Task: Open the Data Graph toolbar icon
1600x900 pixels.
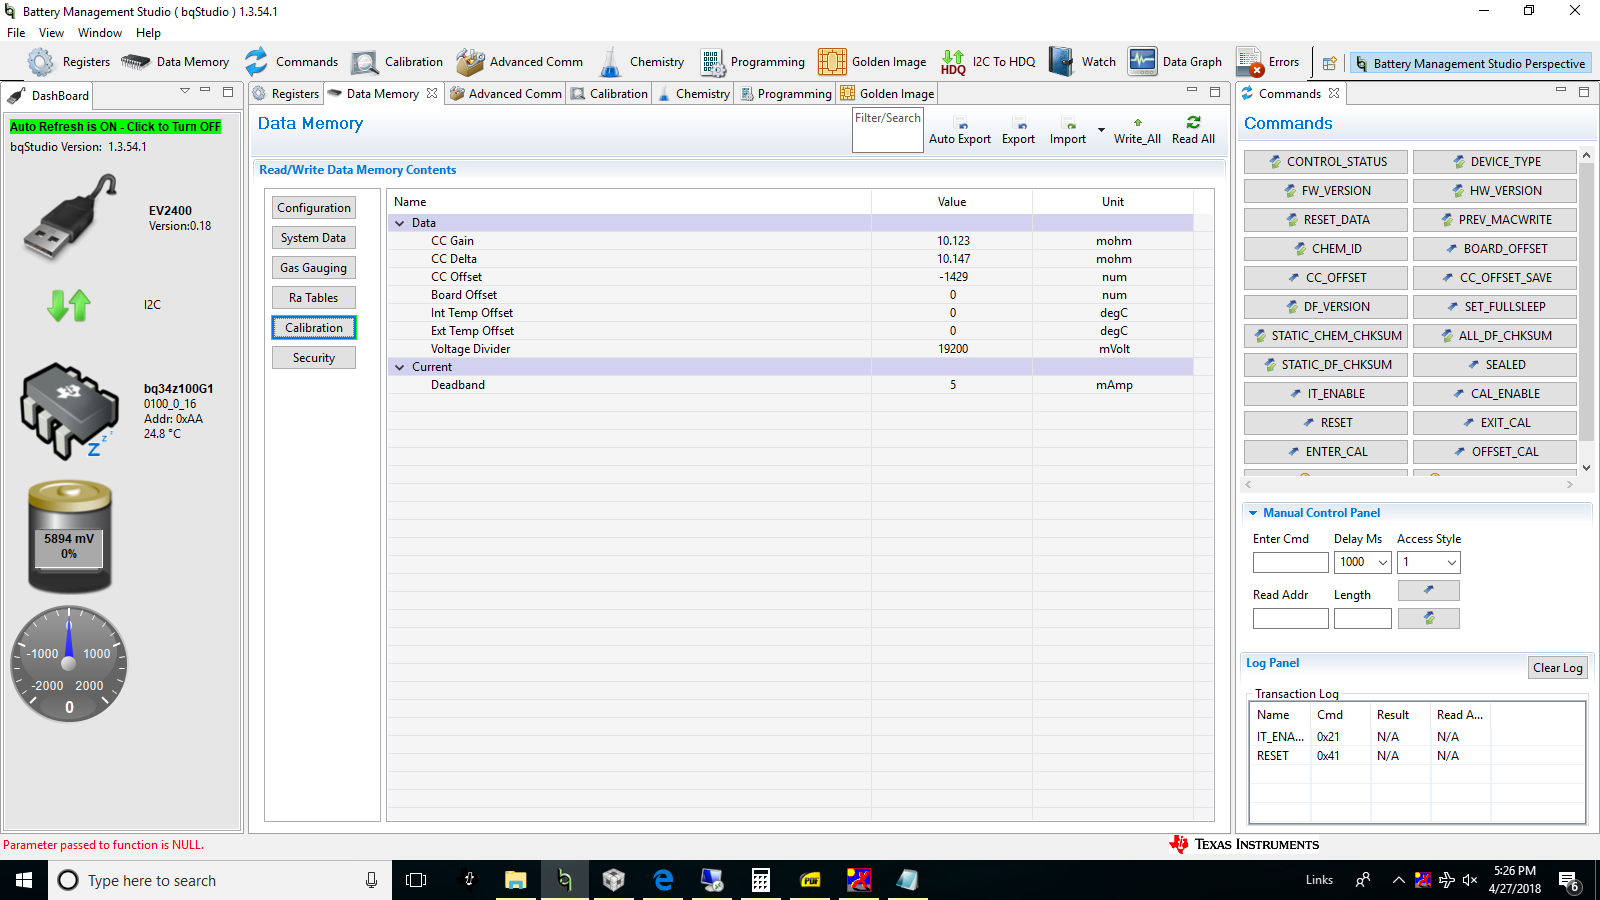Action: pos(1142,62)
